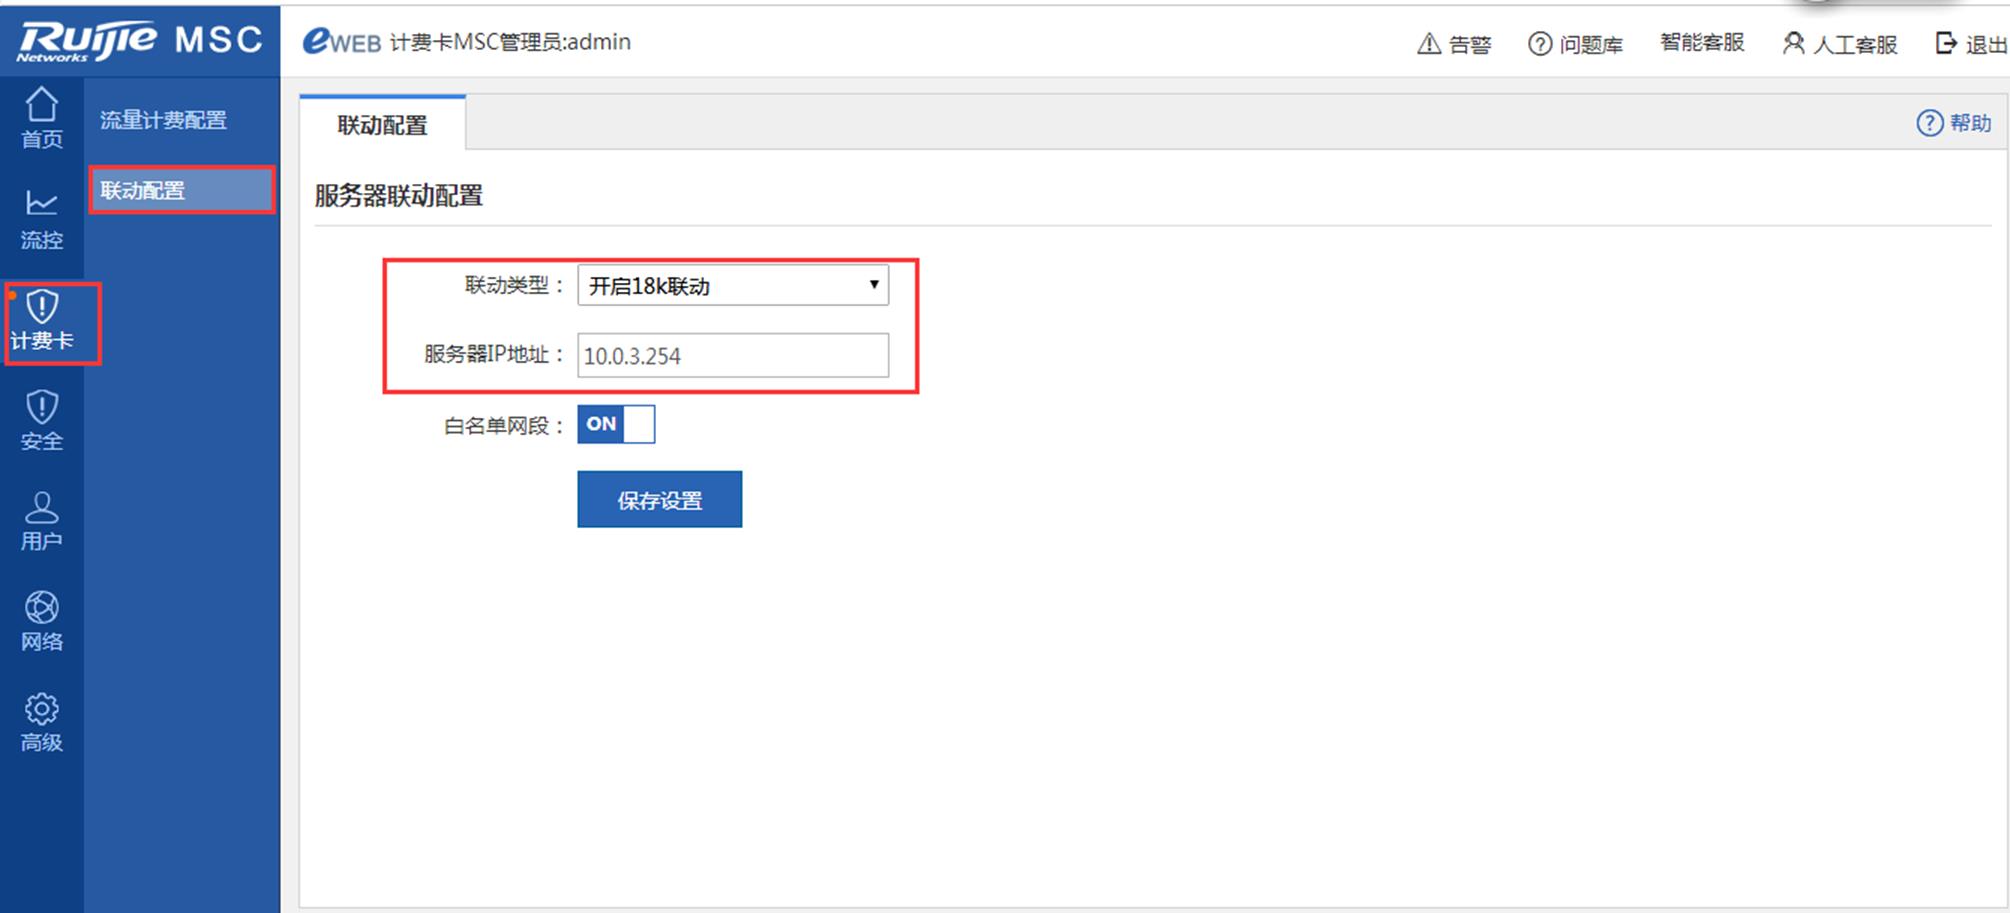The height and width of the screenshot is (913, 2010).
Task: Select 联动配置 in the side menu
Action: [180, 190]
